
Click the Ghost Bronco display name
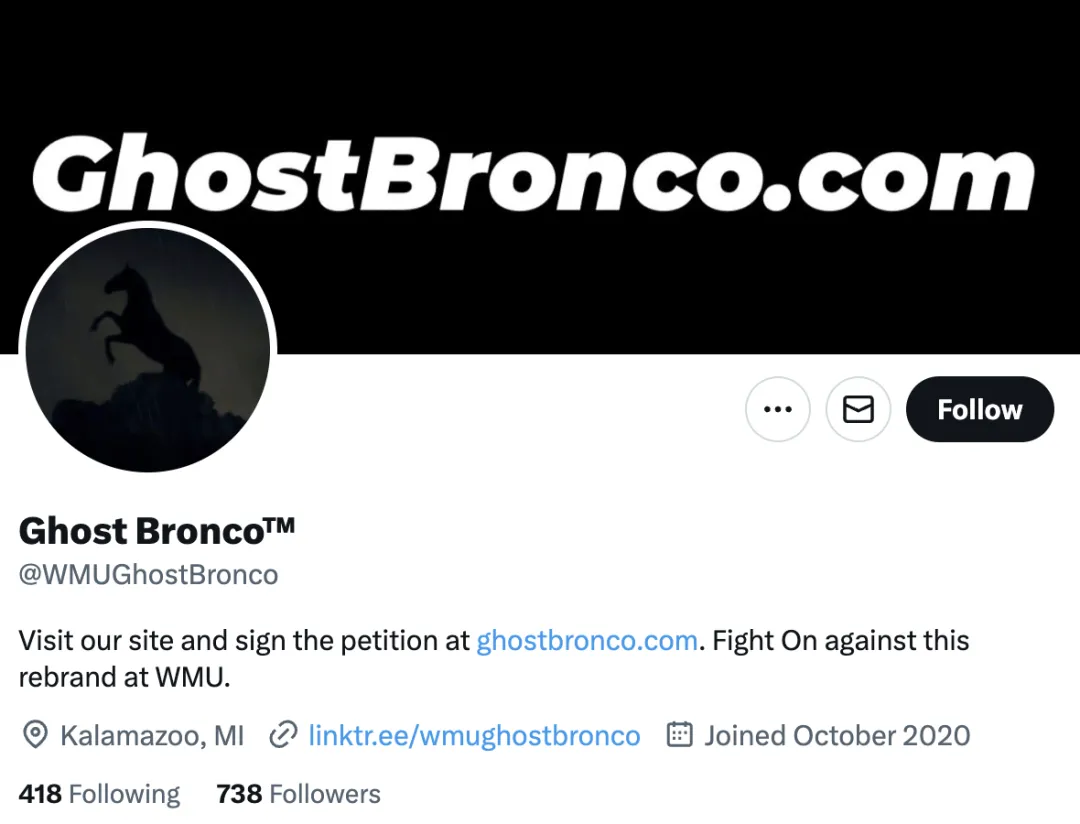(140, 531)
